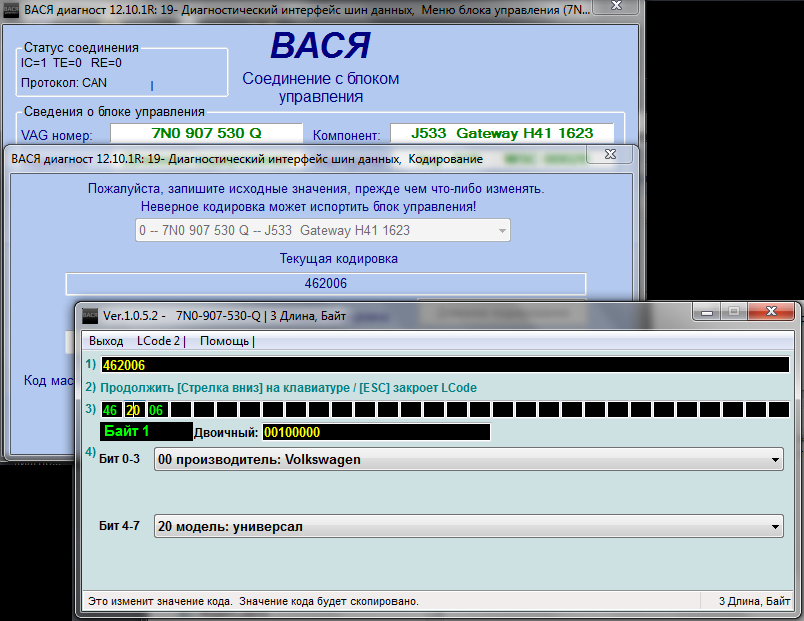This screenshot has width=804, height=621.
Task: Click the Байт 1 label box
Action: point(146,431)
